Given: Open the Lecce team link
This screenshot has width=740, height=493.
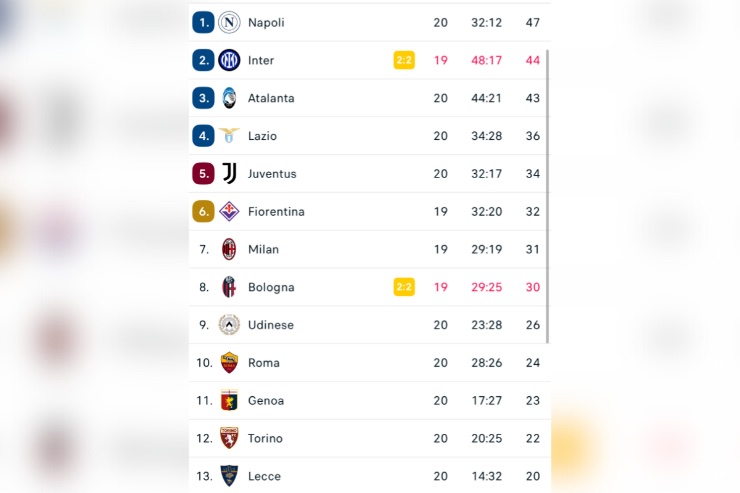Looking at the screenshot, I should coord(264,476).
